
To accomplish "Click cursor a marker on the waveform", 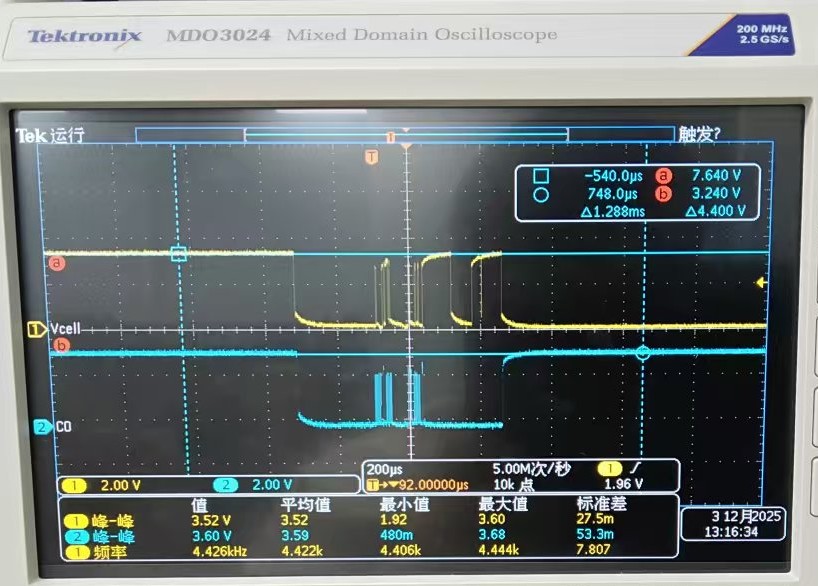I will tap(57, 262).
